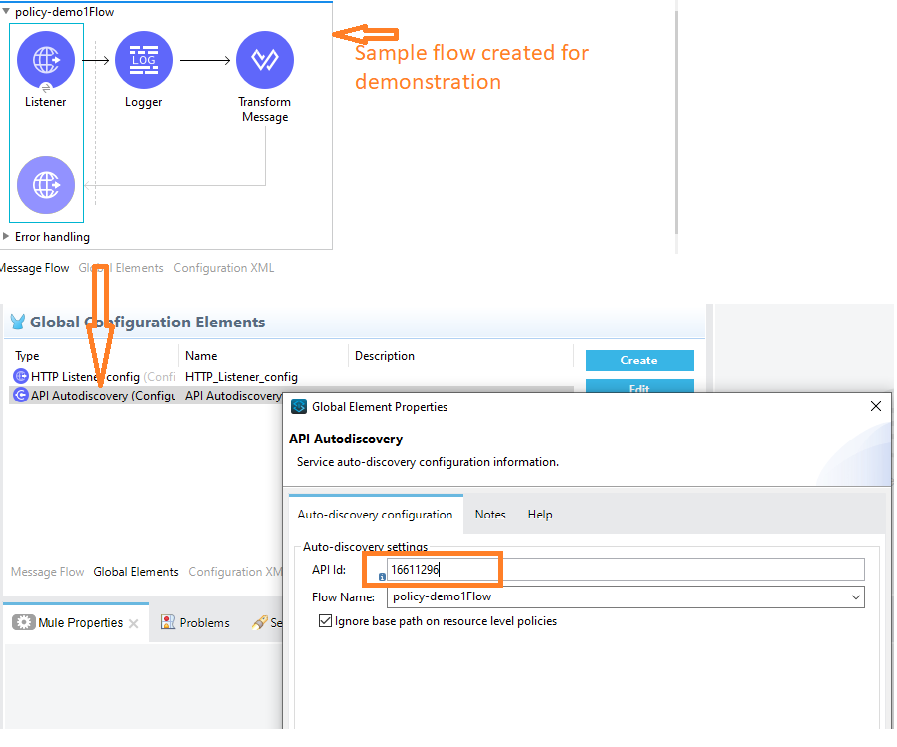The image size is (897, 747).
Task: Switch to Message Flow tab in upper editor
Action: 34,268
